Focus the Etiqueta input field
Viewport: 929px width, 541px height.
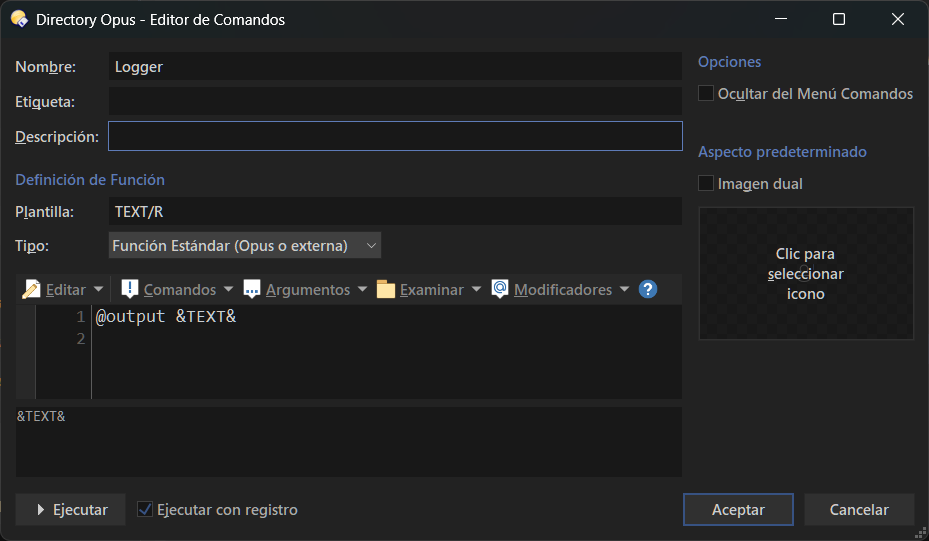[395, 101]
